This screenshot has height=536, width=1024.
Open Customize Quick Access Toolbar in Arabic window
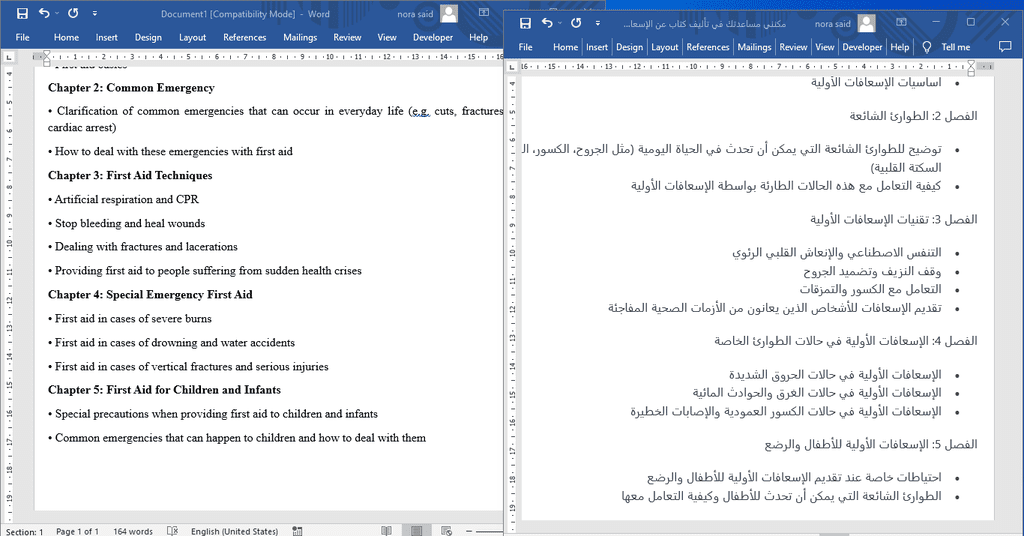598,24
